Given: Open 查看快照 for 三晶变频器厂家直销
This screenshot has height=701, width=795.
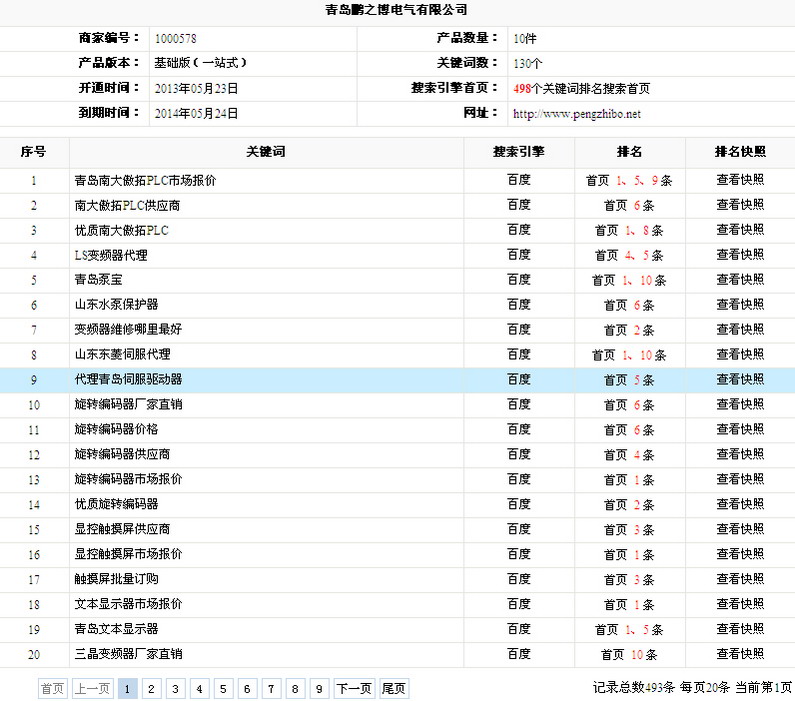Looking at the screenshot, I should [740, 654].
